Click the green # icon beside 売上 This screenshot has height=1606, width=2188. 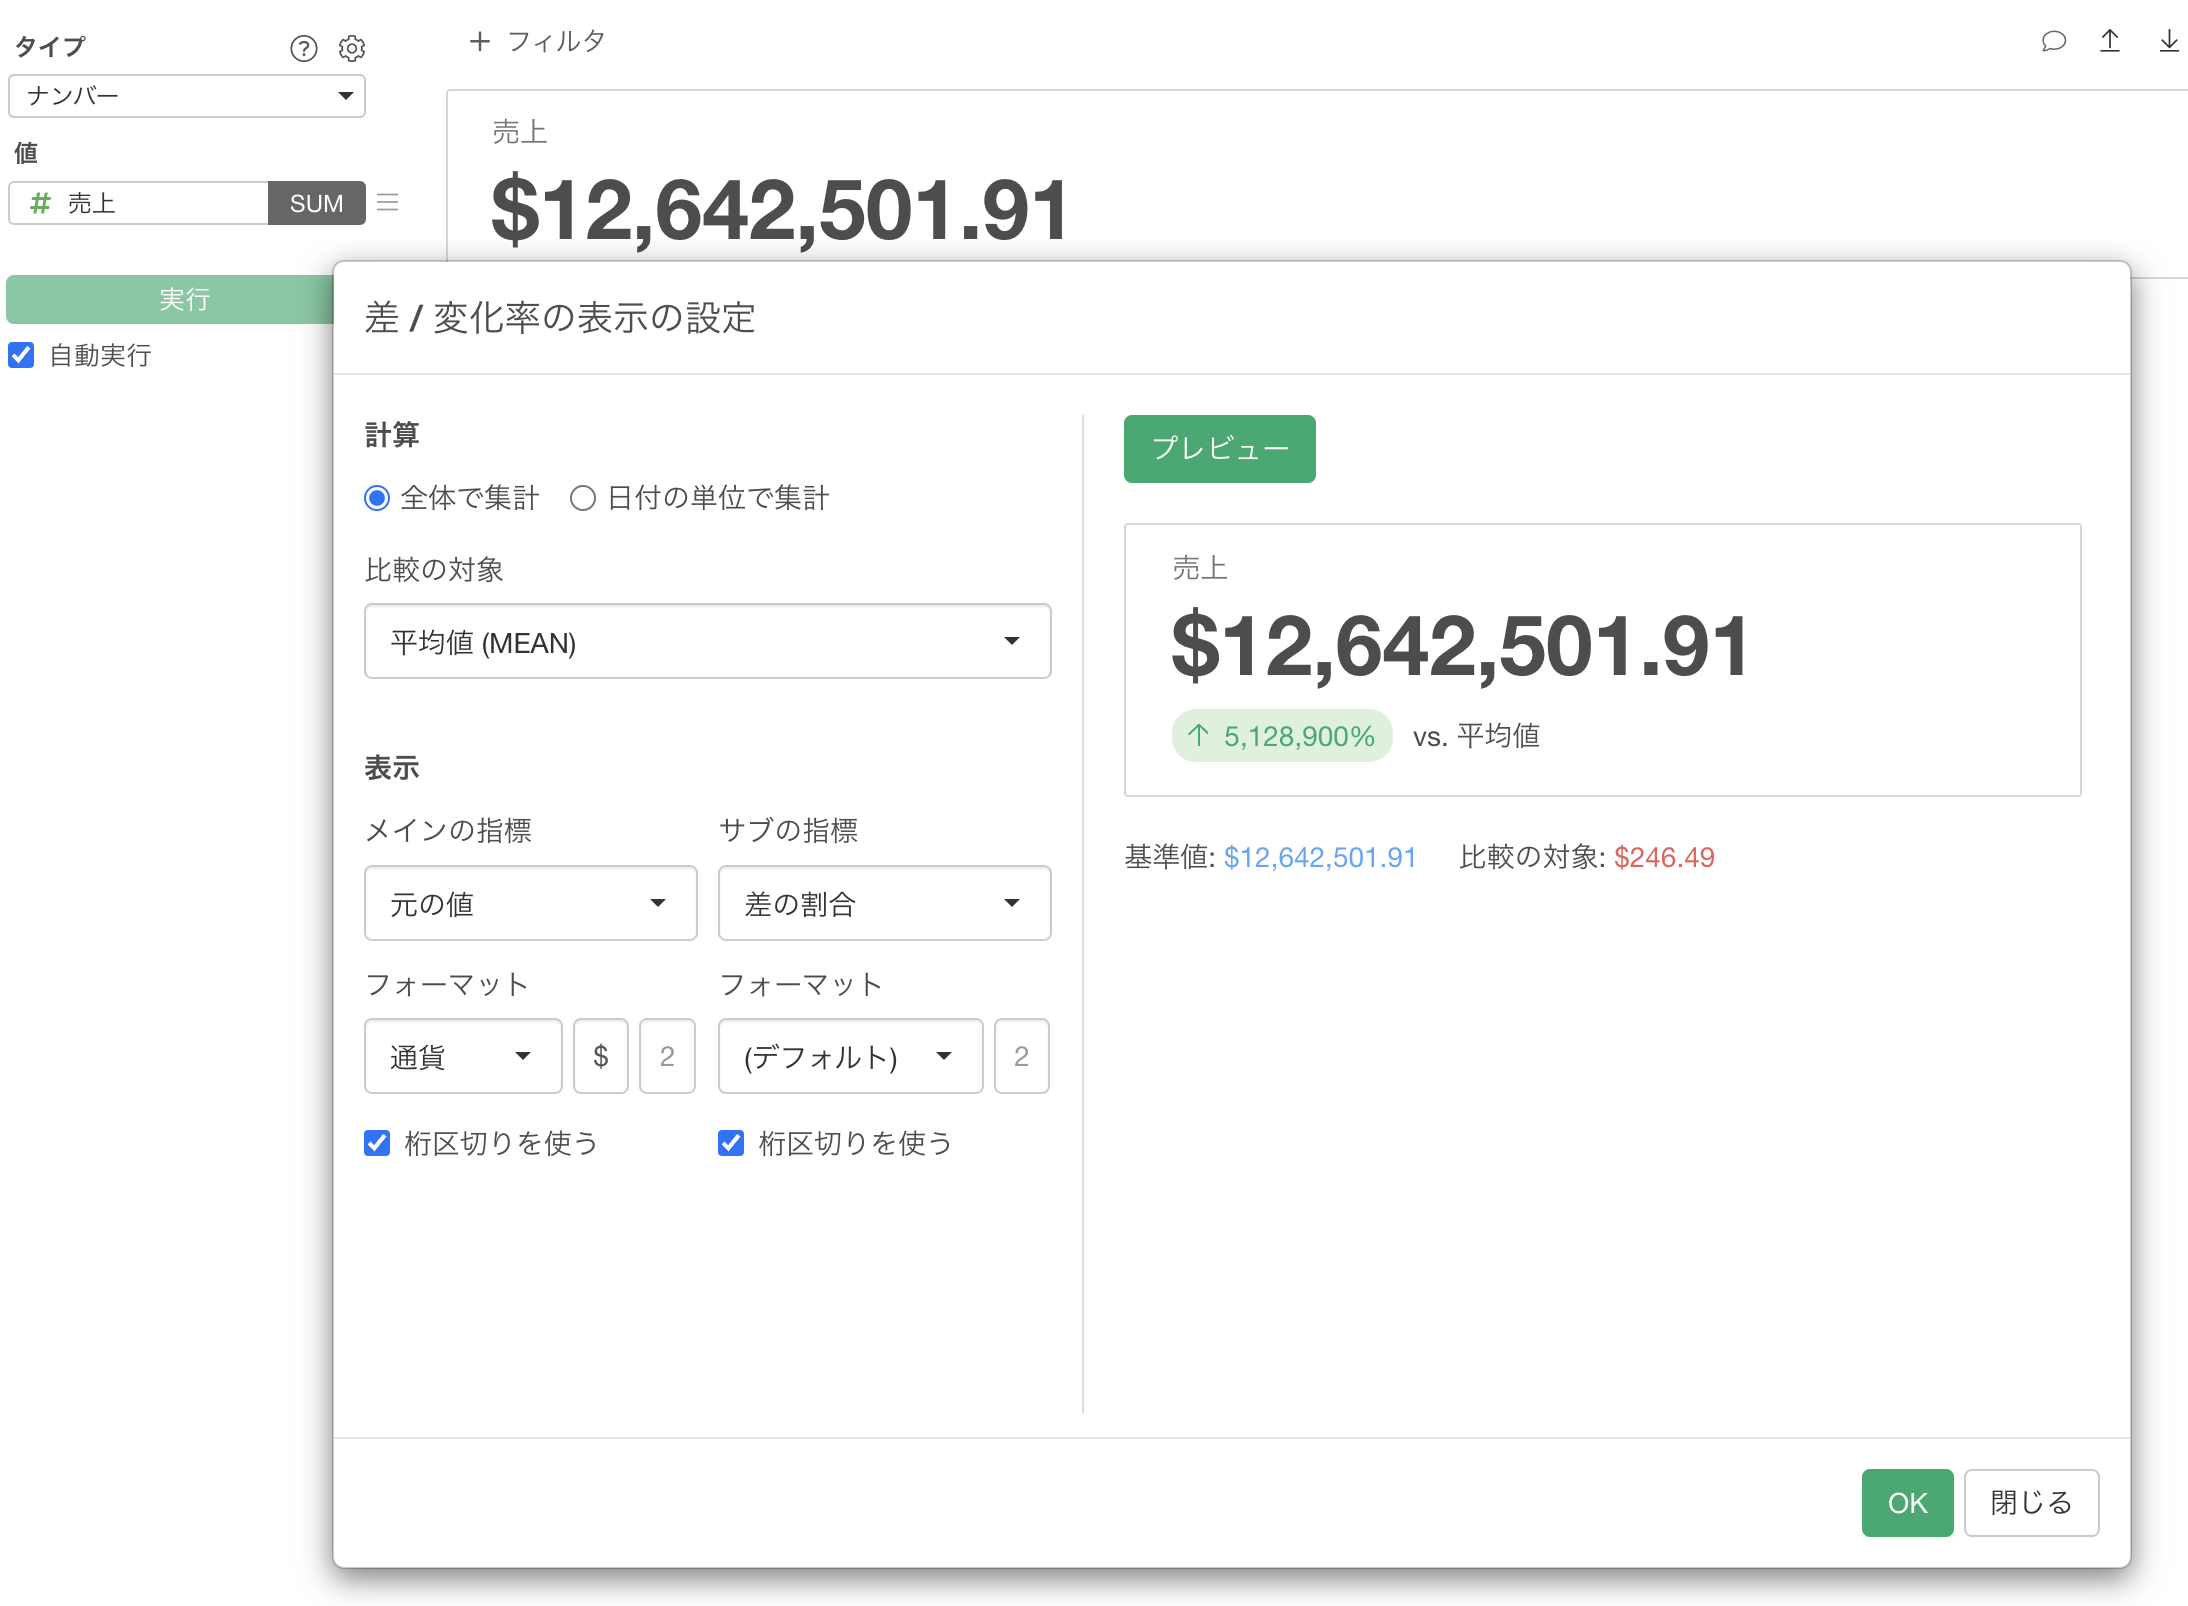40,203
